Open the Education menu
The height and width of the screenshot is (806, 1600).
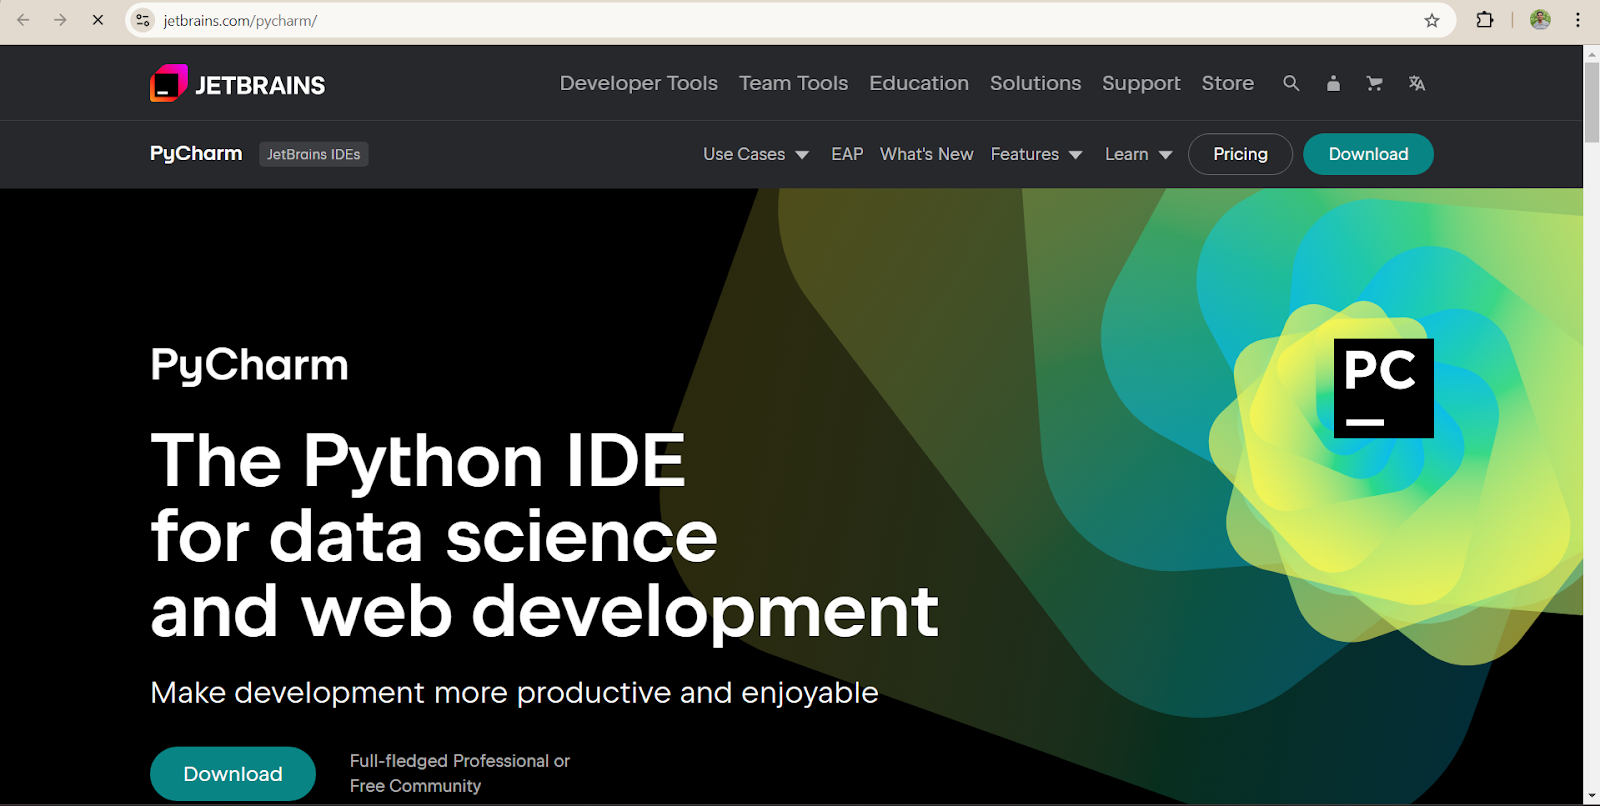(x=919, y=83)
